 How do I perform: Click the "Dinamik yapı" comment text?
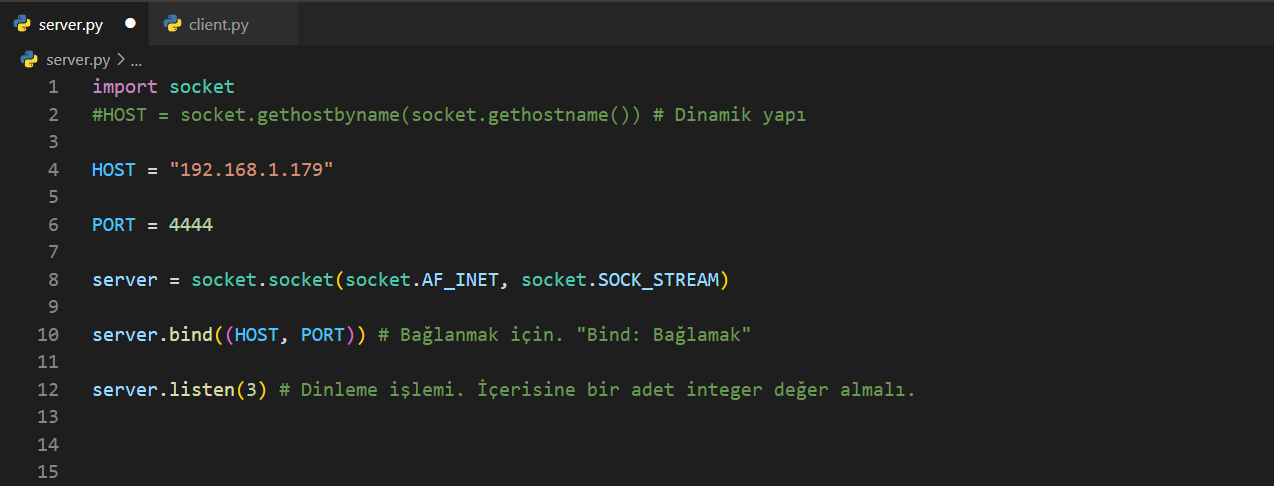click(740, 115)
